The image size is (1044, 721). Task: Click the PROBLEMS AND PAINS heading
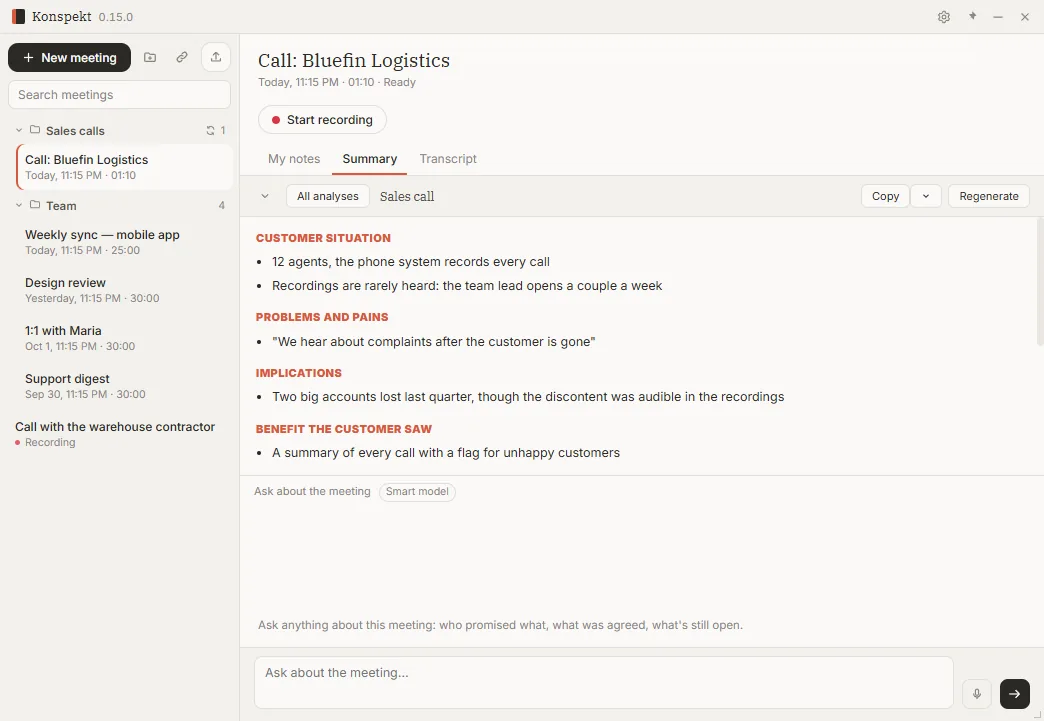click(322, 318)
